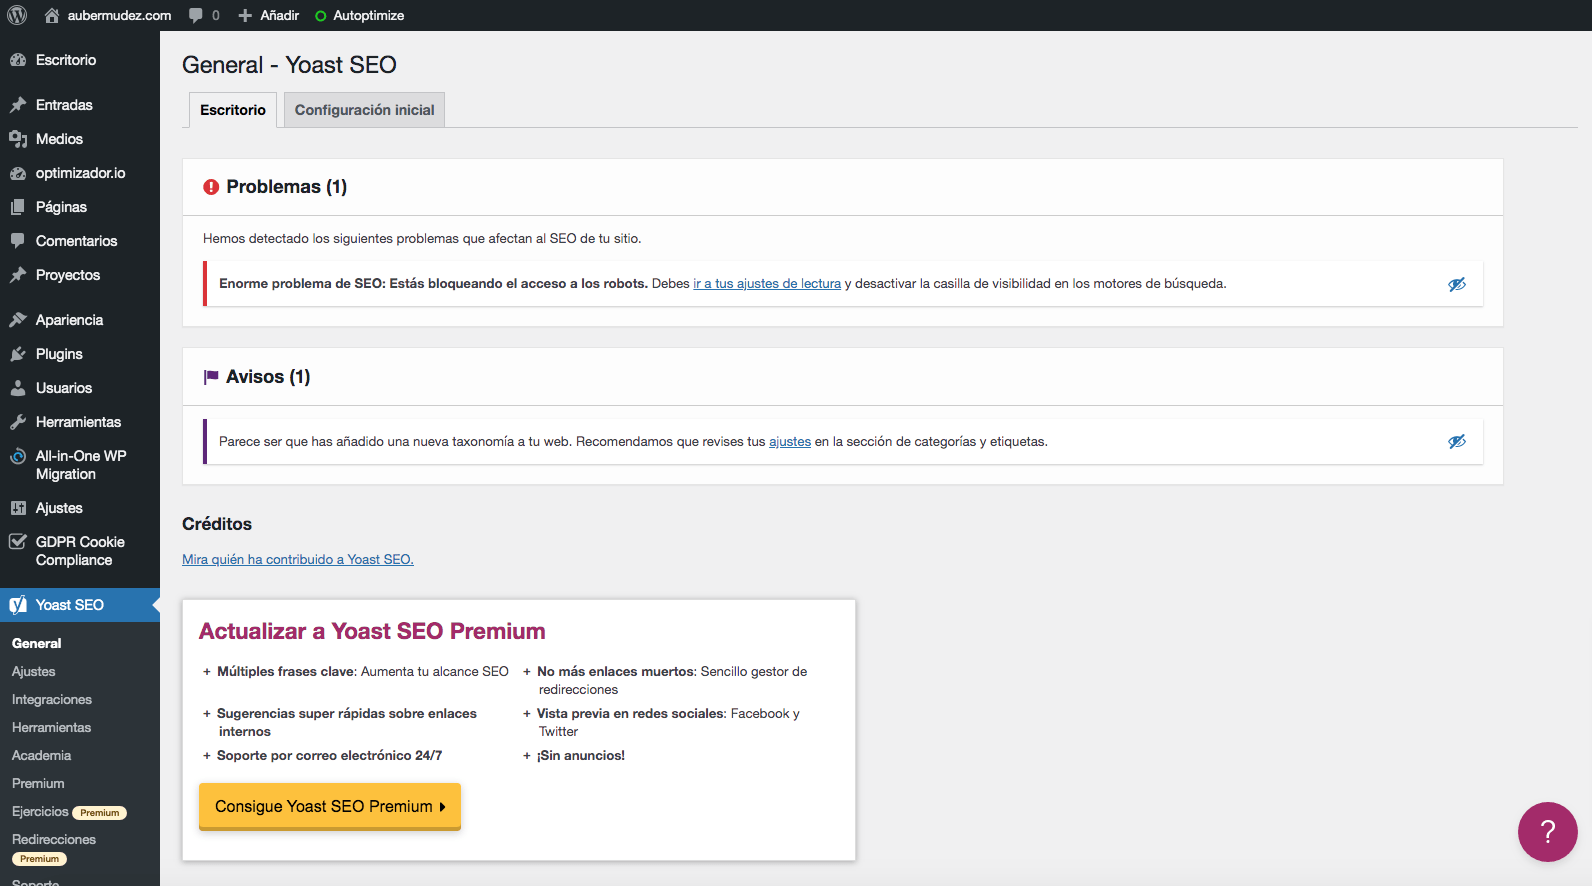Open Integraciones submenu item
The width and height of the screenshot is (1592, 886).
[x=52, y=700]
